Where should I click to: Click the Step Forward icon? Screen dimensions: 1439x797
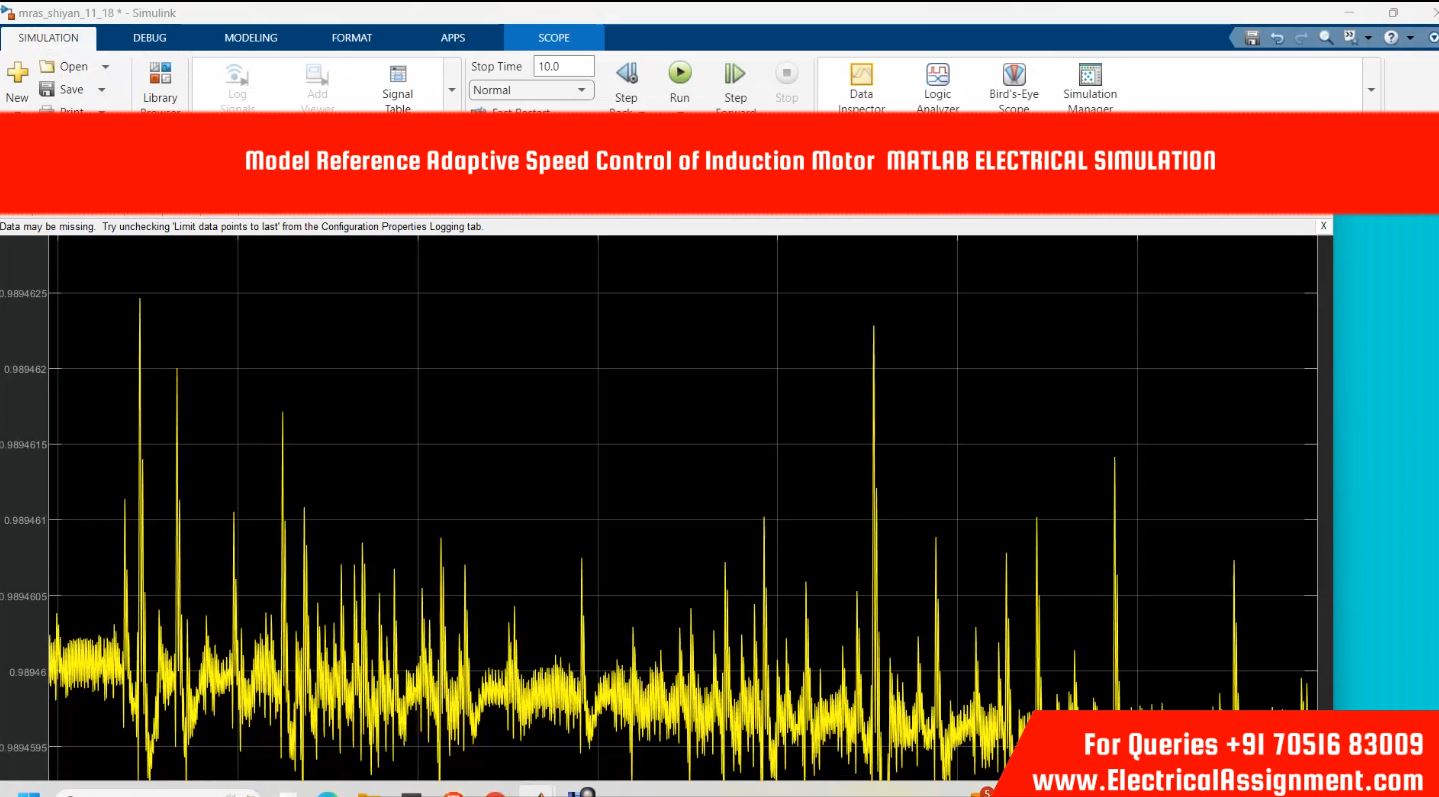(735, 73)
